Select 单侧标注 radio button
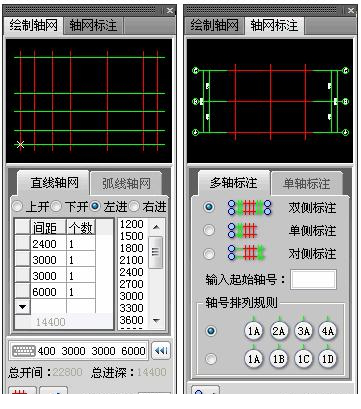Screen dimensions: 361x409 coord(209,230)
